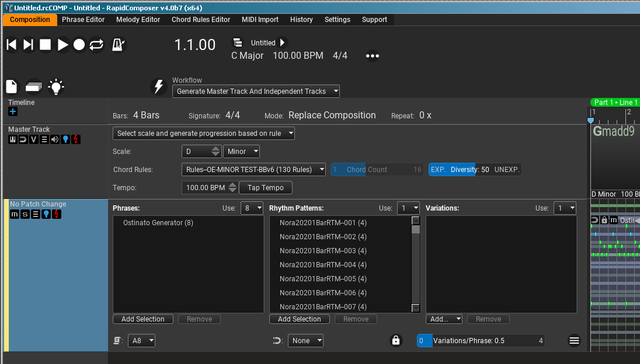Start playback with the Play triangle
The height and width of the screenshot is (364, 640).
click(62, 45)
